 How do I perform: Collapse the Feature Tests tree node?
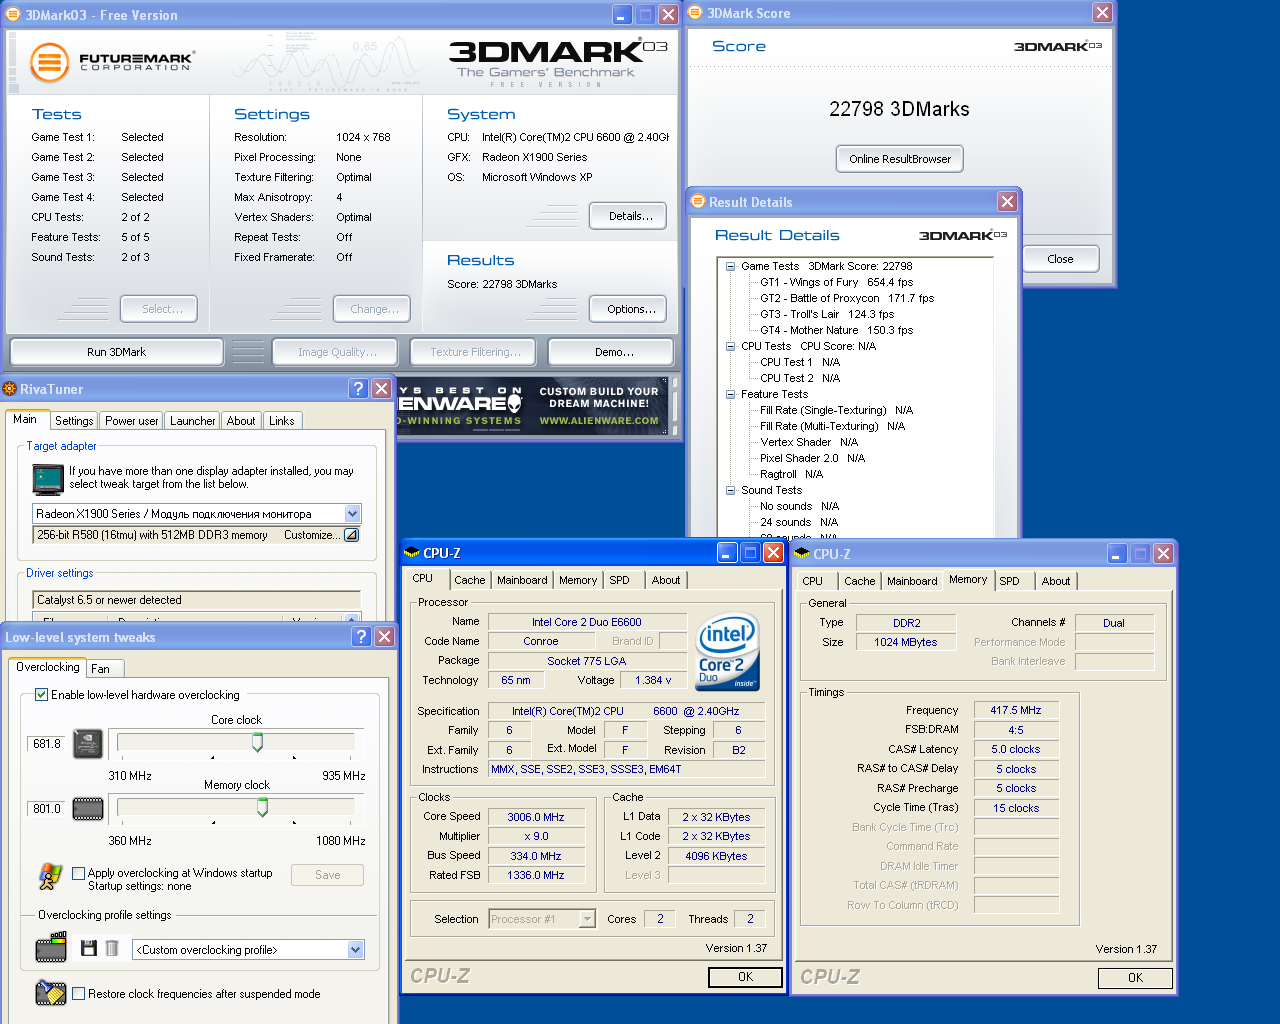(731, 395)
